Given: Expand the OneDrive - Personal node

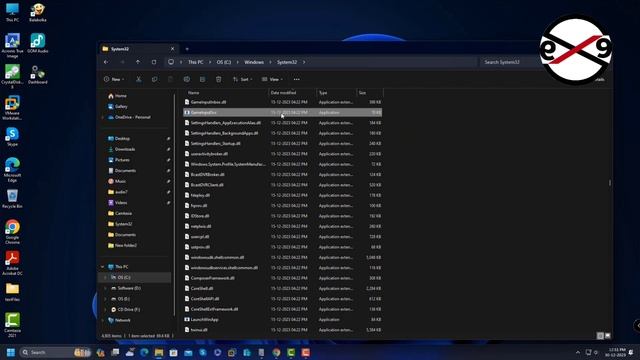Looking at the screenshot, I should [102, 117].
